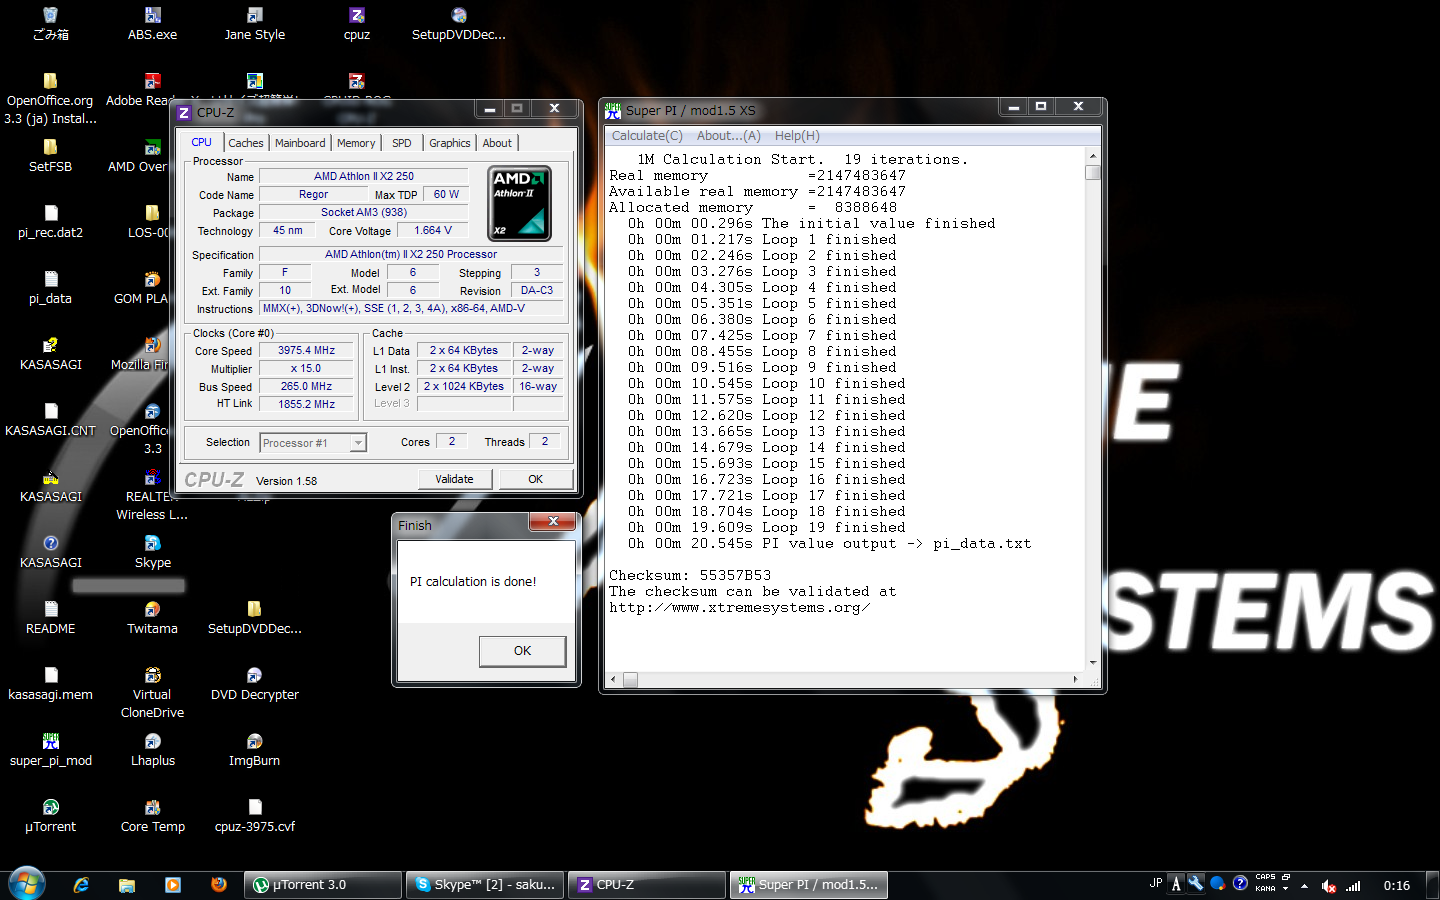Open Internet Explorer from the taskbar
Image resolution: width=1440 pixels, height=900 pixels.
[81, 885]
